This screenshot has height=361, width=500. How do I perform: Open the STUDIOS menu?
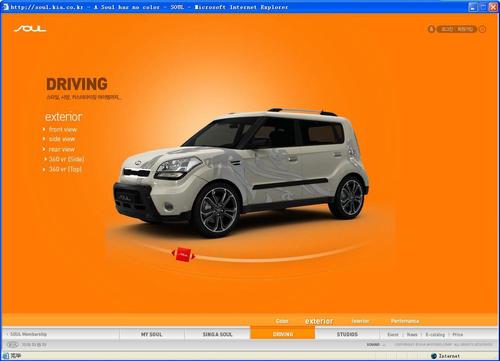(347, 334)
